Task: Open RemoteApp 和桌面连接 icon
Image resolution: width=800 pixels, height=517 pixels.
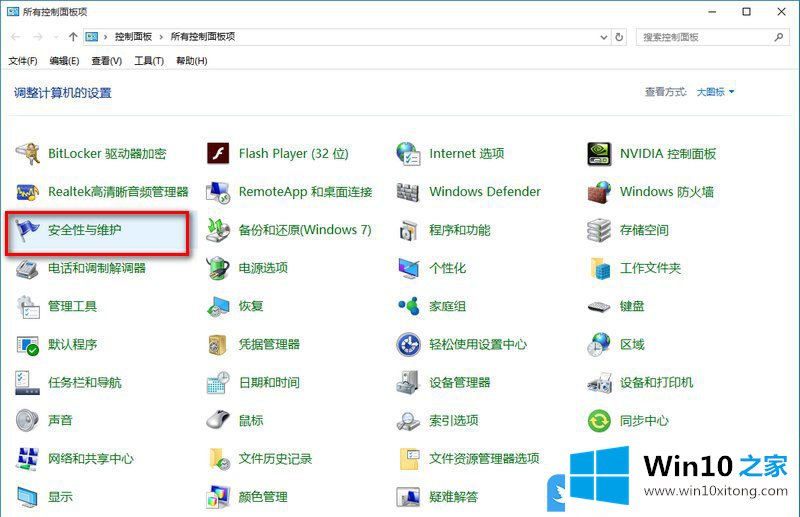Action: point(218,192)
